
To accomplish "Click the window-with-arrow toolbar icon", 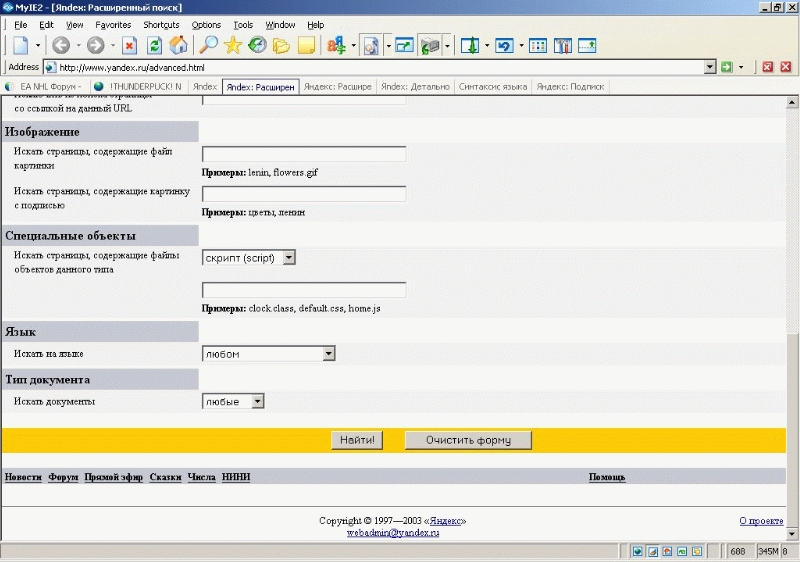I will coord(404,45).
